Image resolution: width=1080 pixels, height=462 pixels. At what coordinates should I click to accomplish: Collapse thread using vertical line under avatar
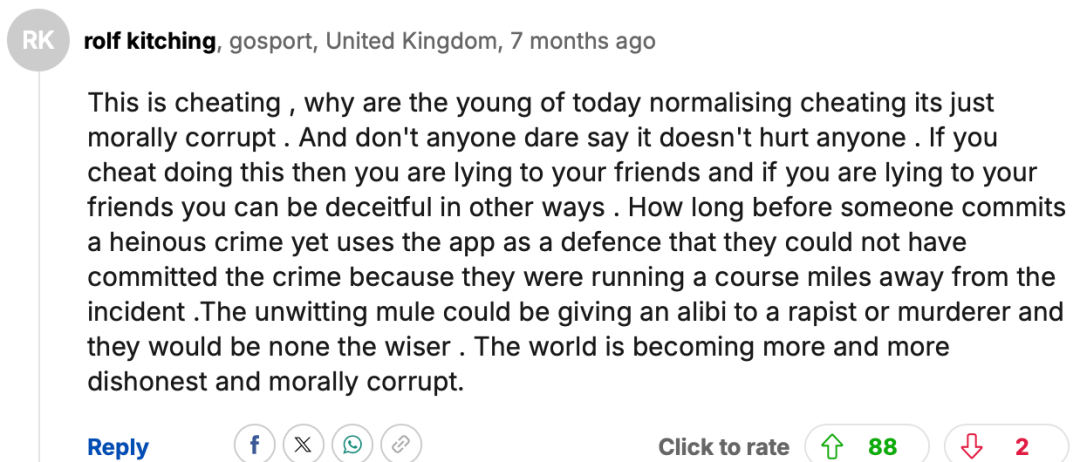[39, 267]
